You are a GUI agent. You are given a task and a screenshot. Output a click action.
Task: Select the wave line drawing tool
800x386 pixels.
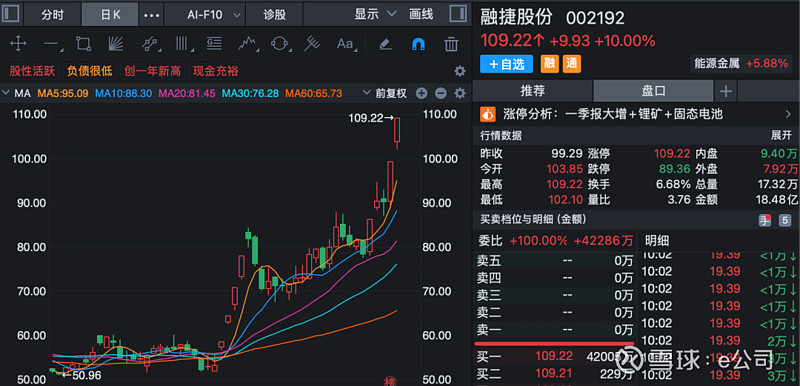[x=247, y=44]
